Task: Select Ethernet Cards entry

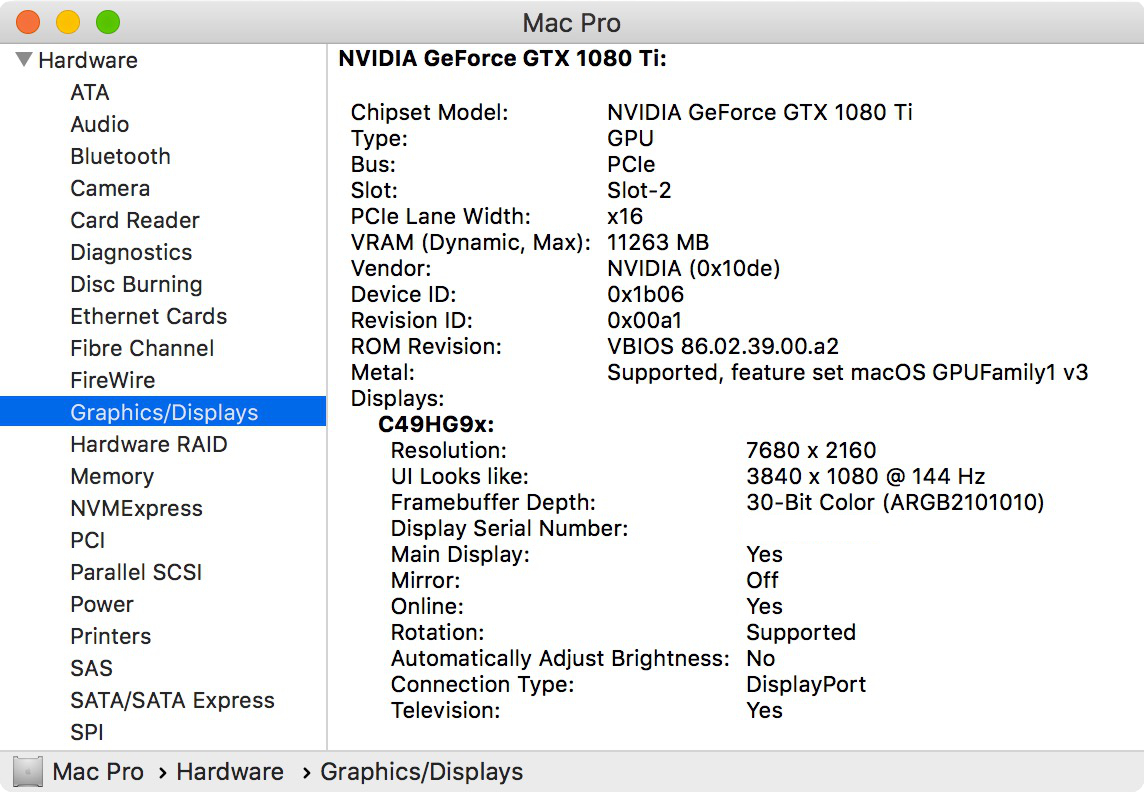Action: [149, 317]
